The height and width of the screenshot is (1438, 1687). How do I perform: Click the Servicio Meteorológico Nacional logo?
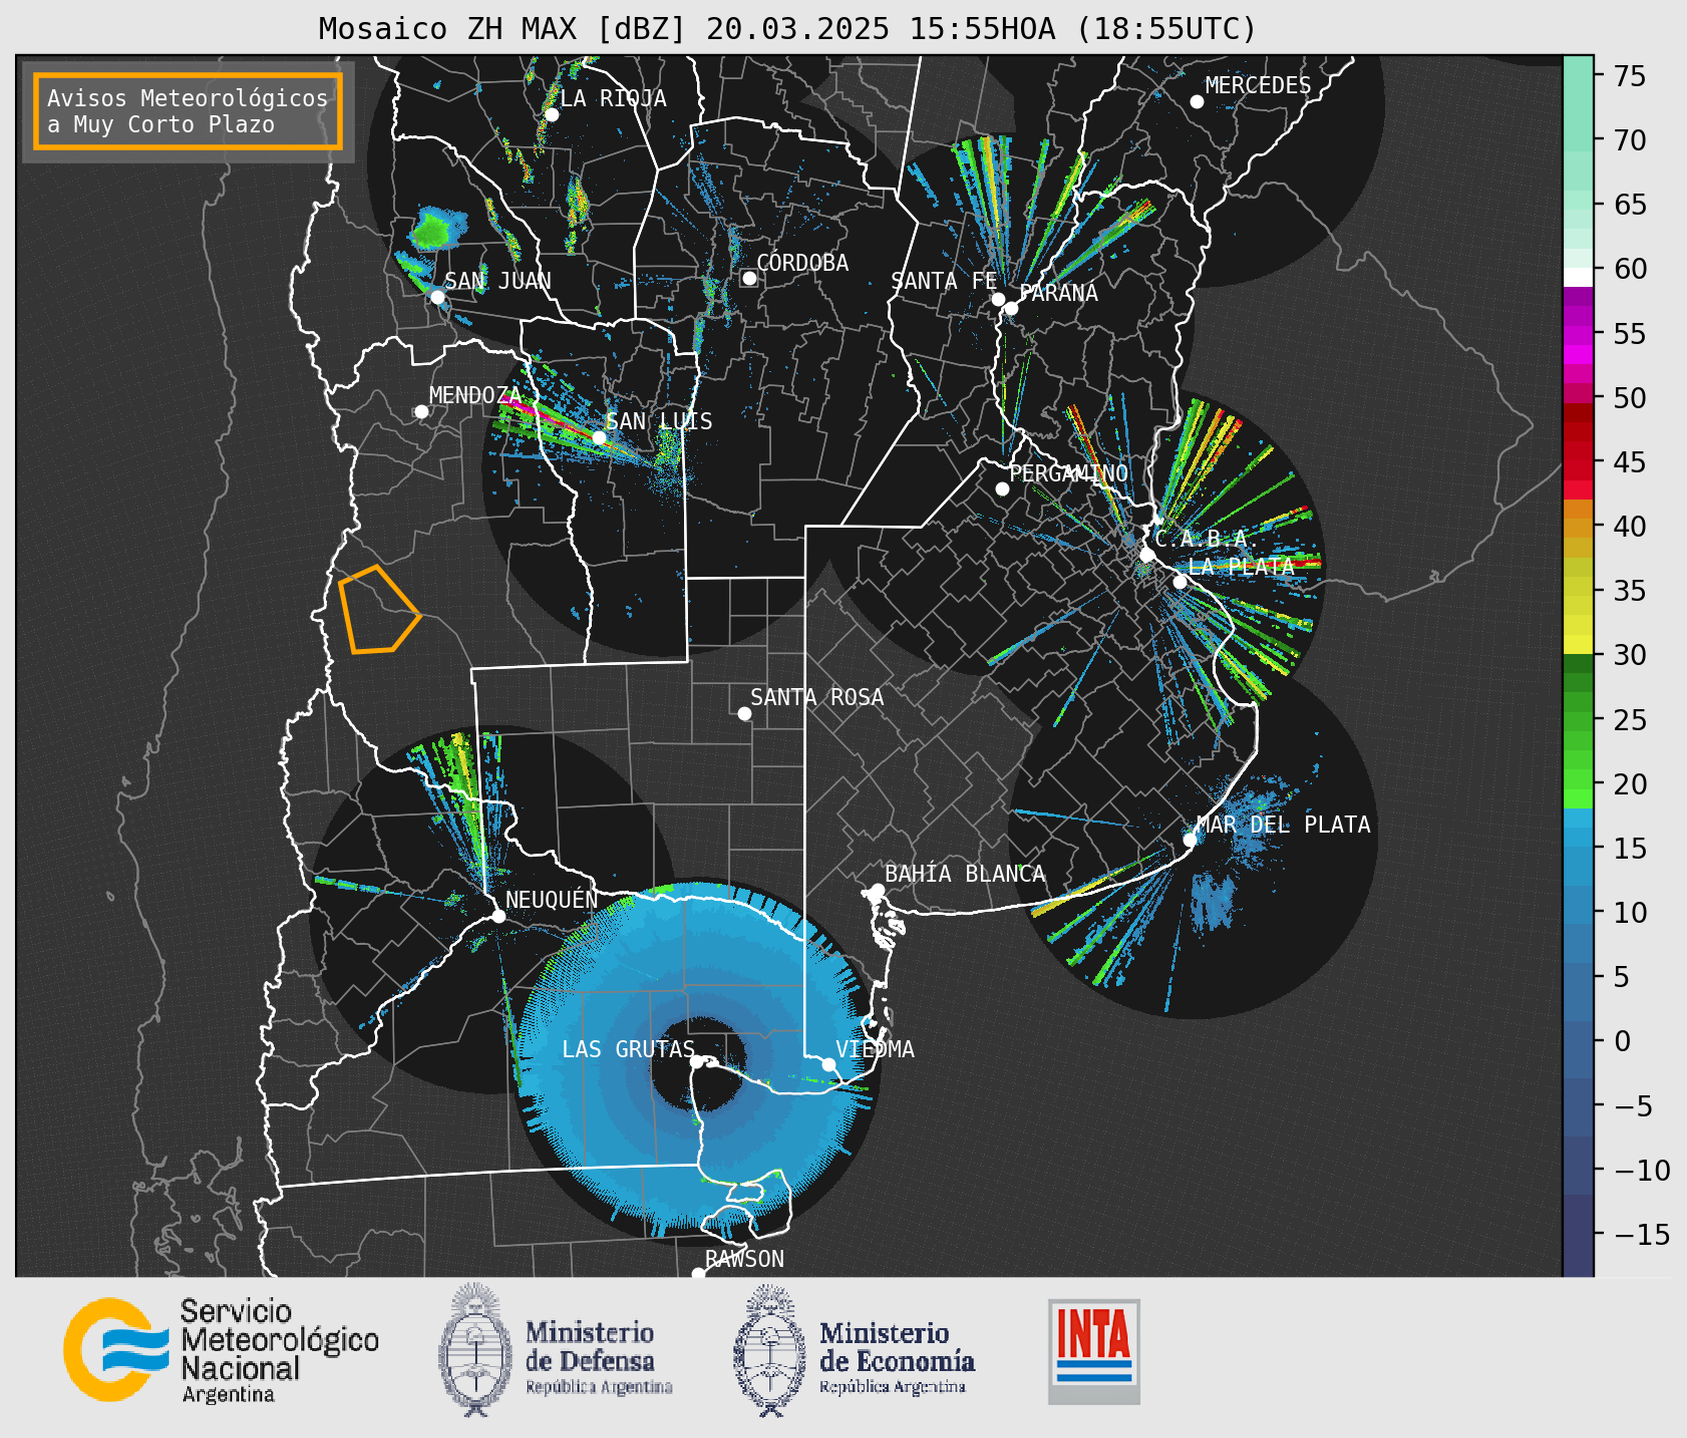tap(221, 1350)
